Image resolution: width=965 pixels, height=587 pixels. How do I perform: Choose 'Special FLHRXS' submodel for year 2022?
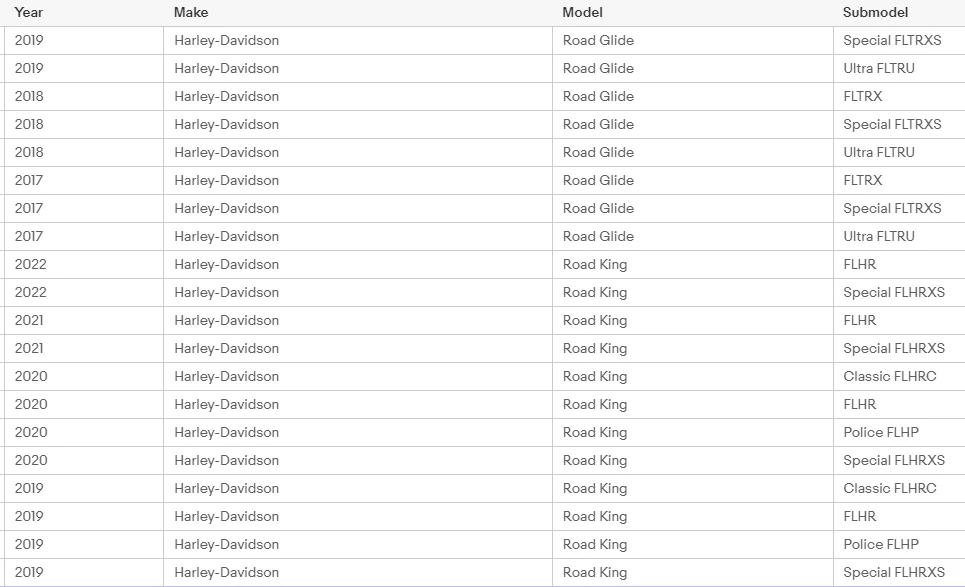point(894,292)
